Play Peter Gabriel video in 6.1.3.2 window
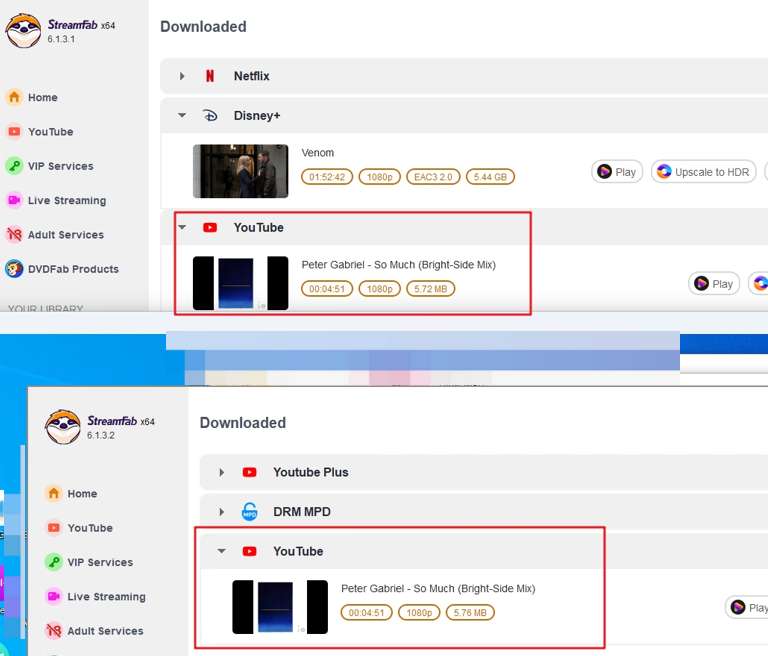768x656 pixels. coord(747,607)
